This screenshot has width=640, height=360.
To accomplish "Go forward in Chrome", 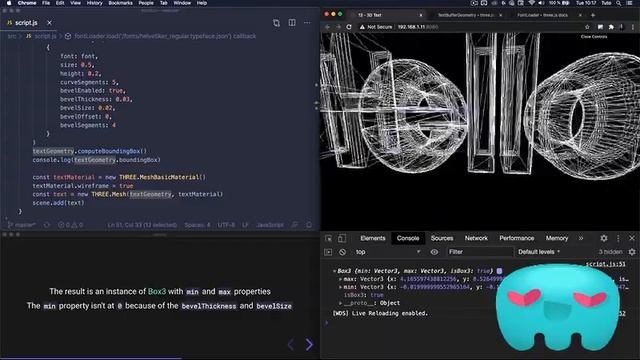I will (x=338, y=27).
